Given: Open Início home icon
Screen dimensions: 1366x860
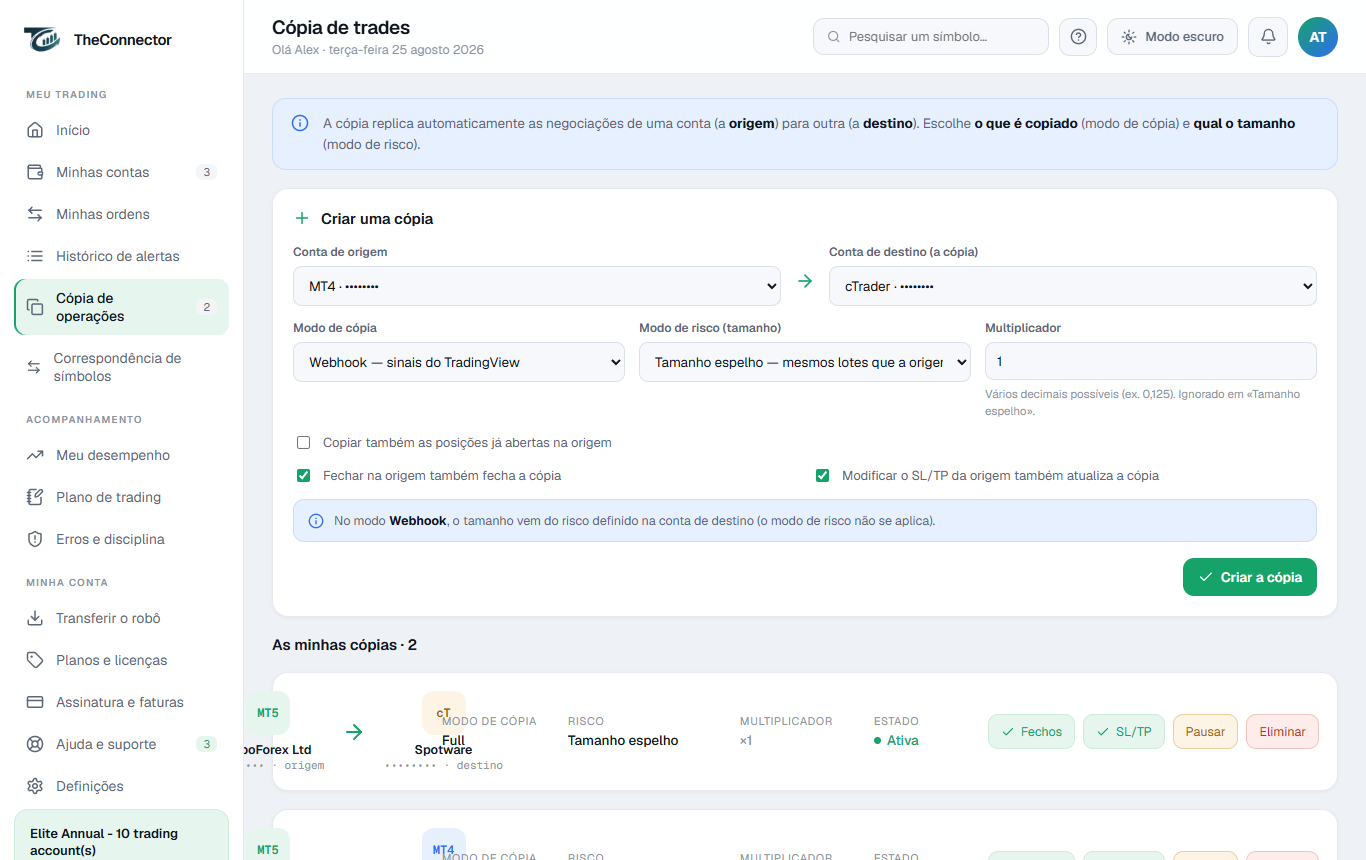Looking at the screenshot, I should [x=35, y=130].
